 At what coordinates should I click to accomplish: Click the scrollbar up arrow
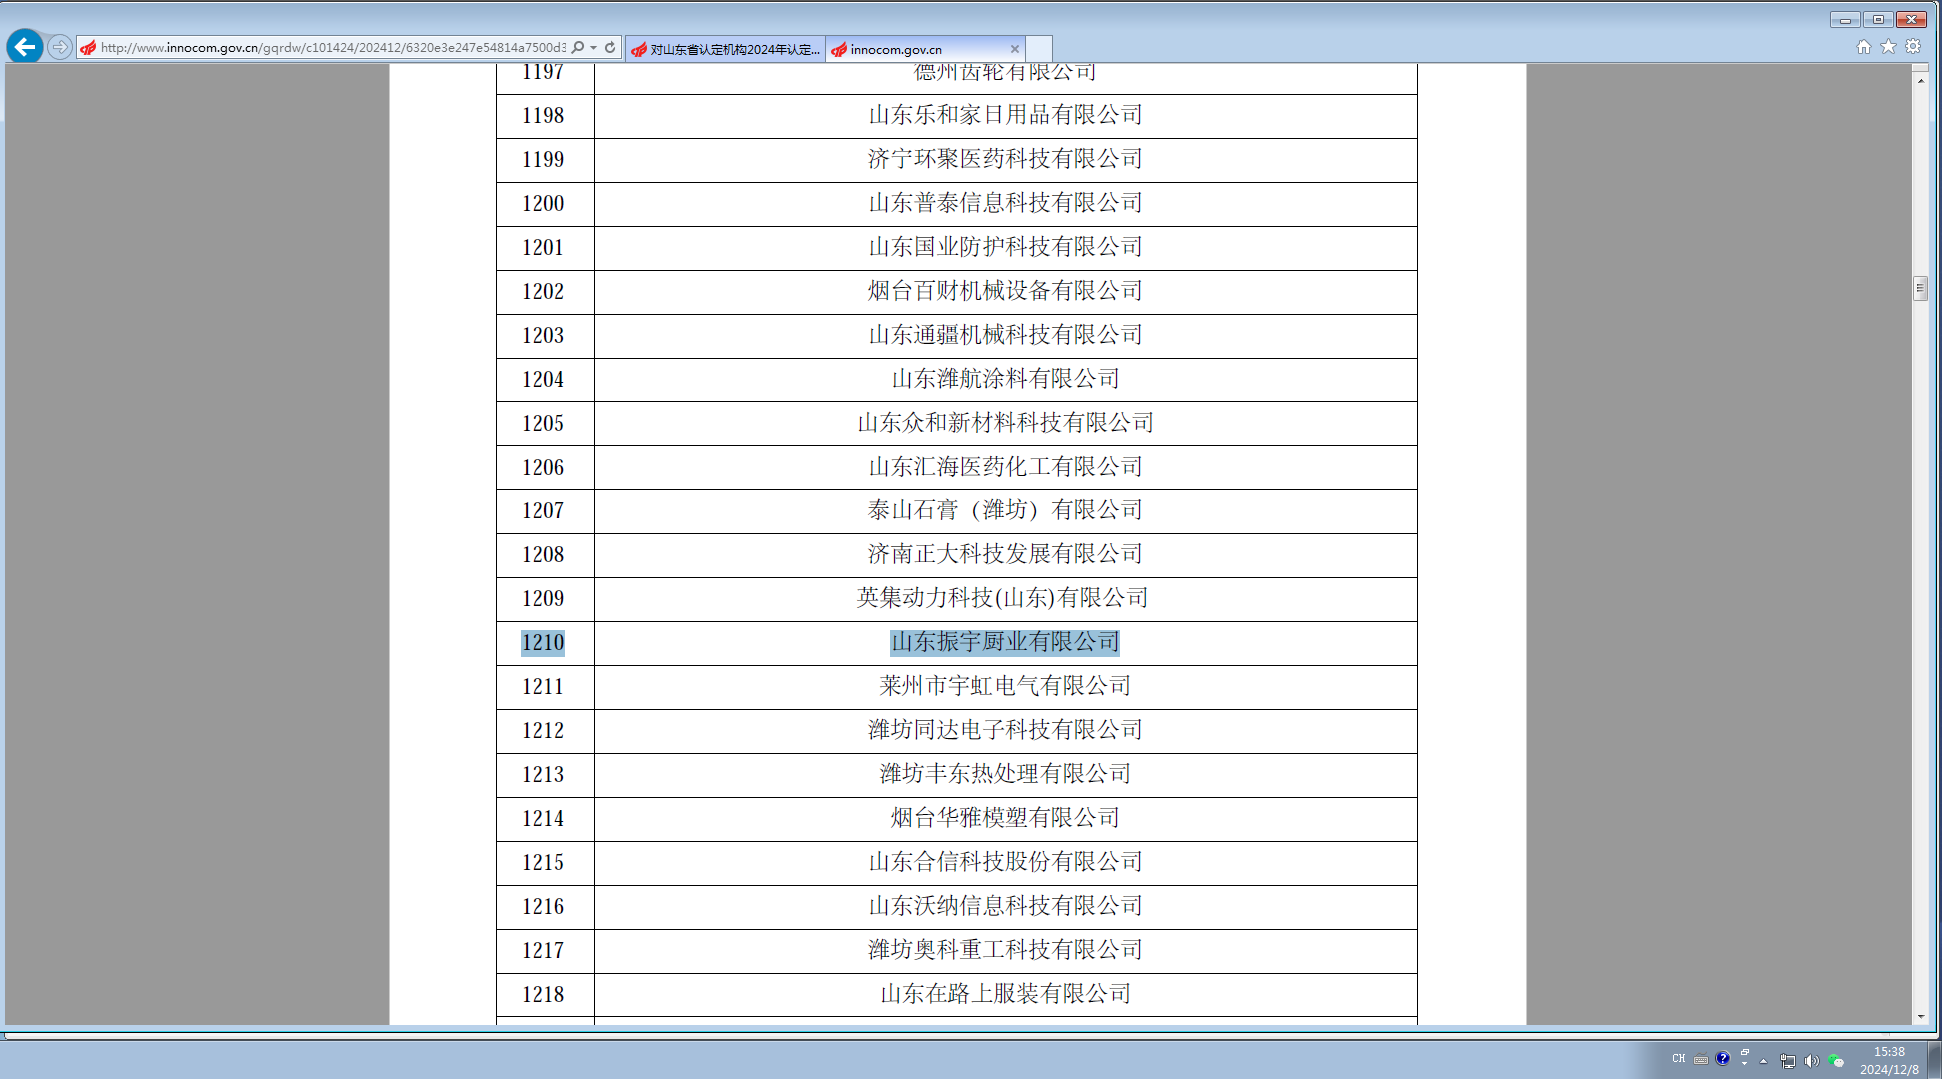click(x=1920, y=79)
